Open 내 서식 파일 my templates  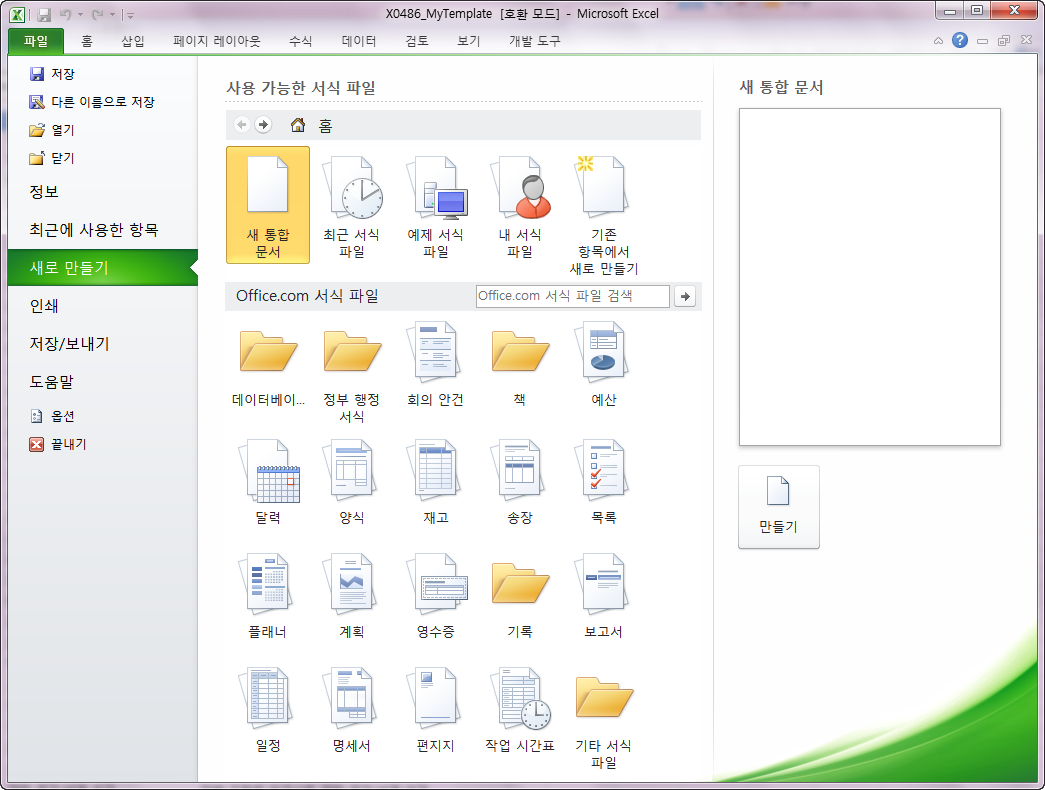(520, 205)
